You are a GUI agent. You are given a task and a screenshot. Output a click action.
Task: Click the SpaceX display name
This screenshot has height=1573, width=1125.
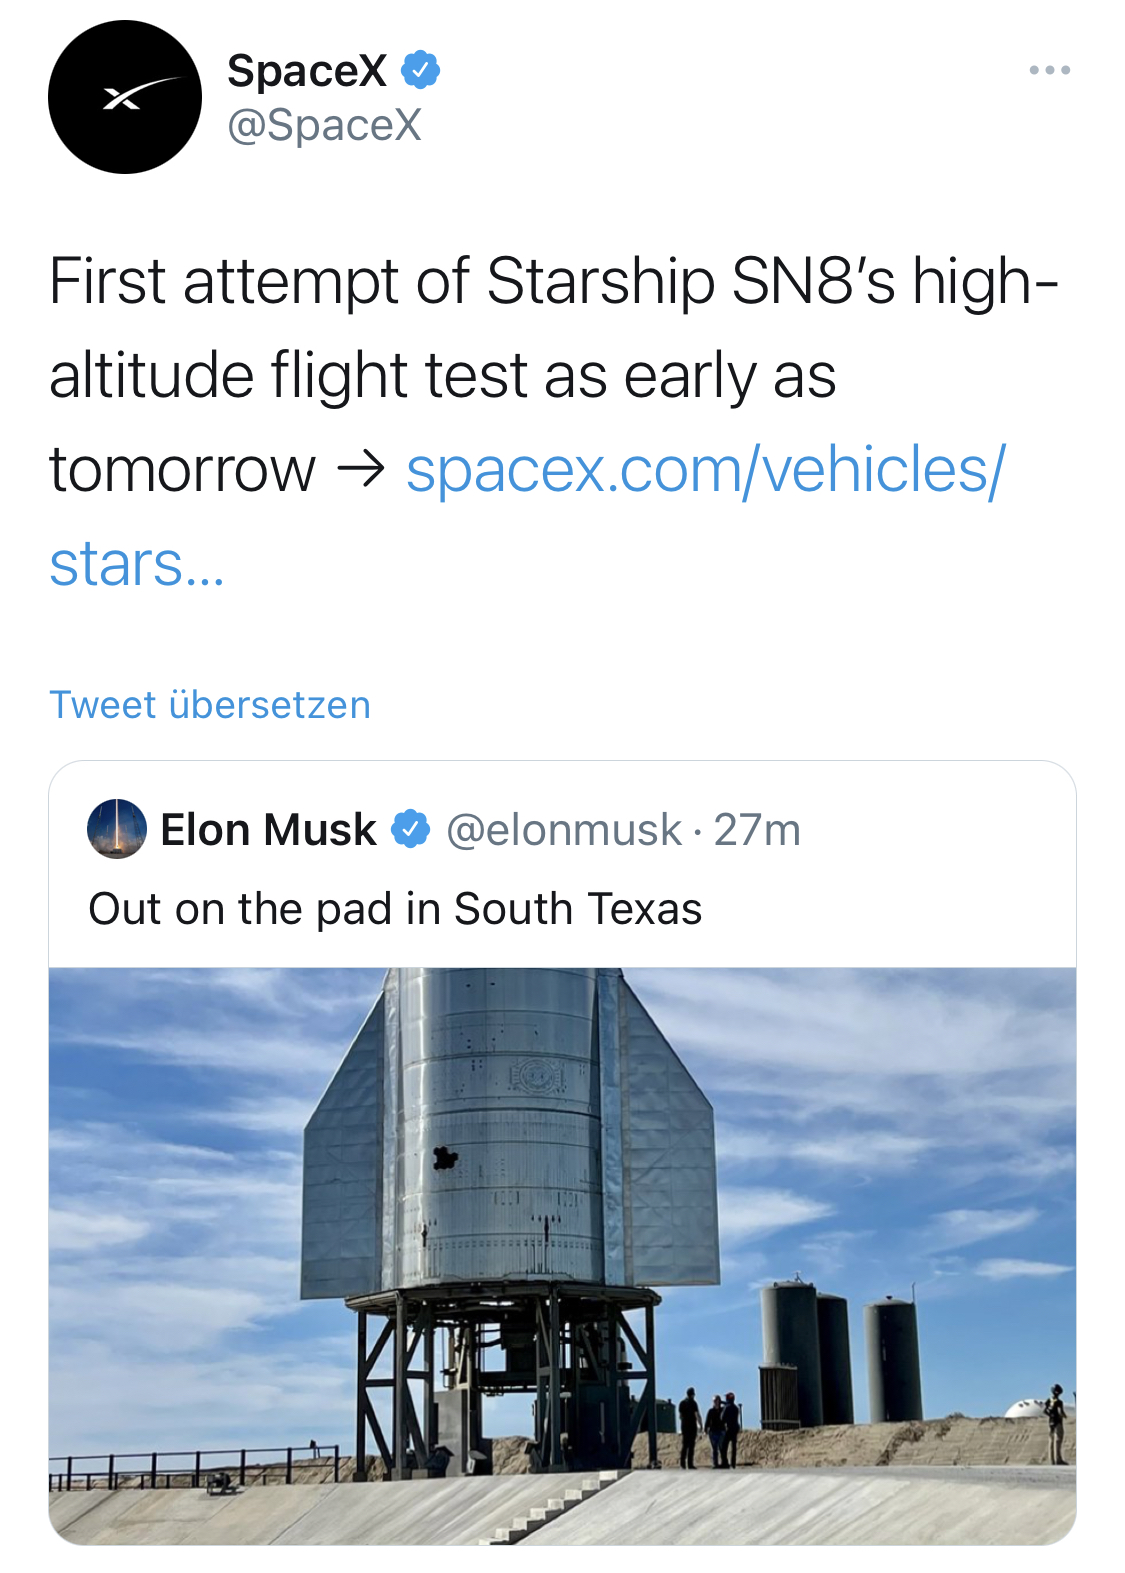307,70
